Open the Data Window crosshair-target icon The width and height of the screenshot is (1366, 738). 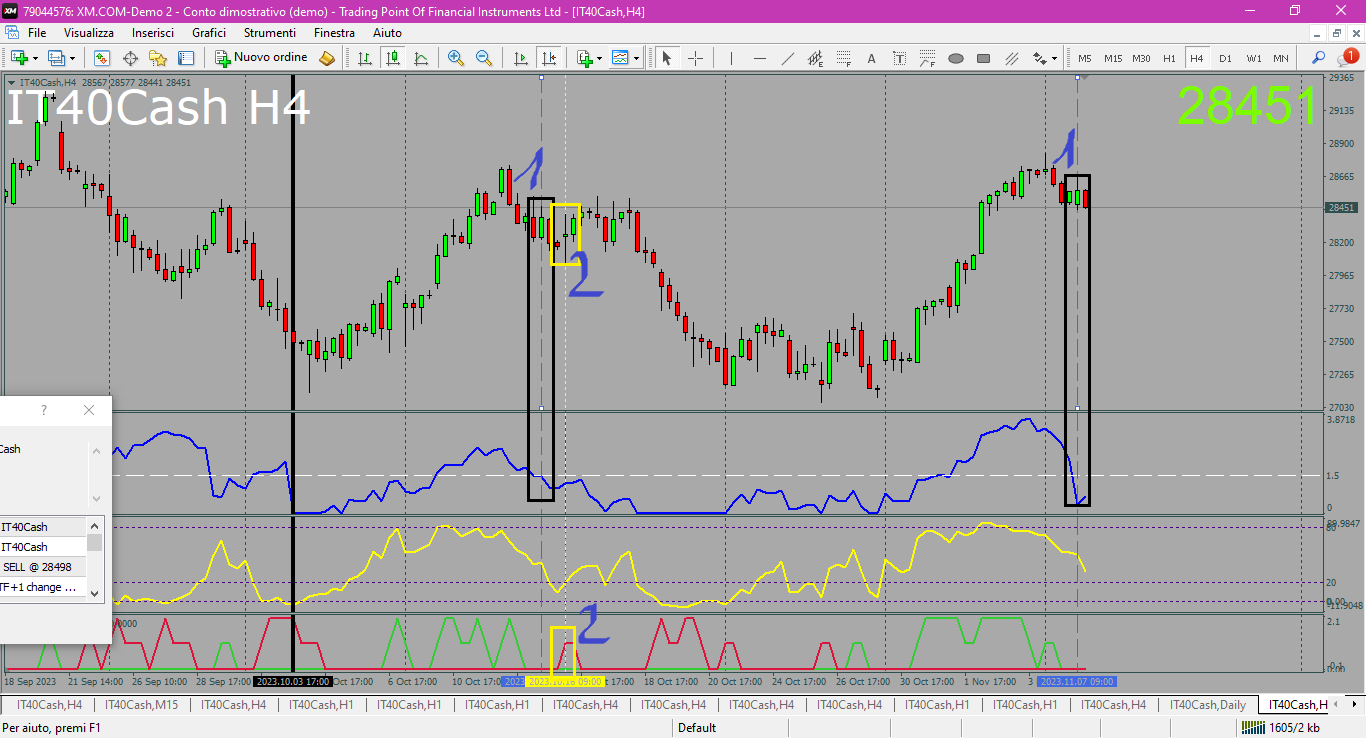pyautogui.click(x=130, y=58)
